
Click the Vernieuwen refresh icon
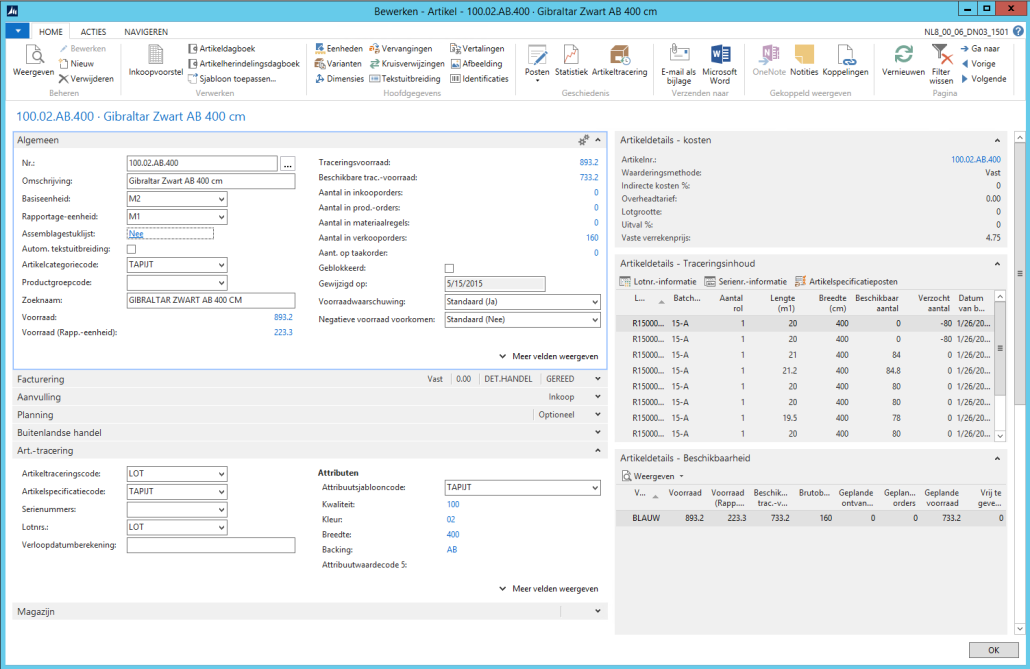[903, 62]
